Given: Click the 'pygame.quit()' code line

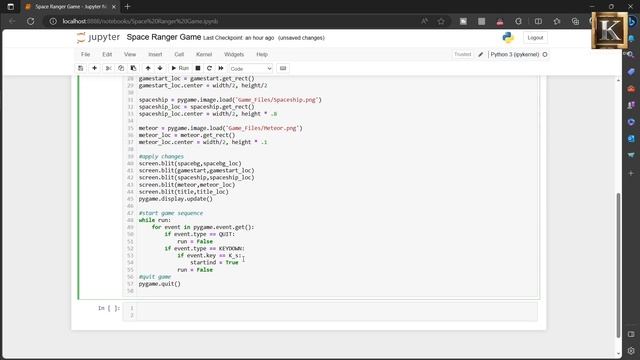Looking at the screenshot, I should [x=159, y=284].
